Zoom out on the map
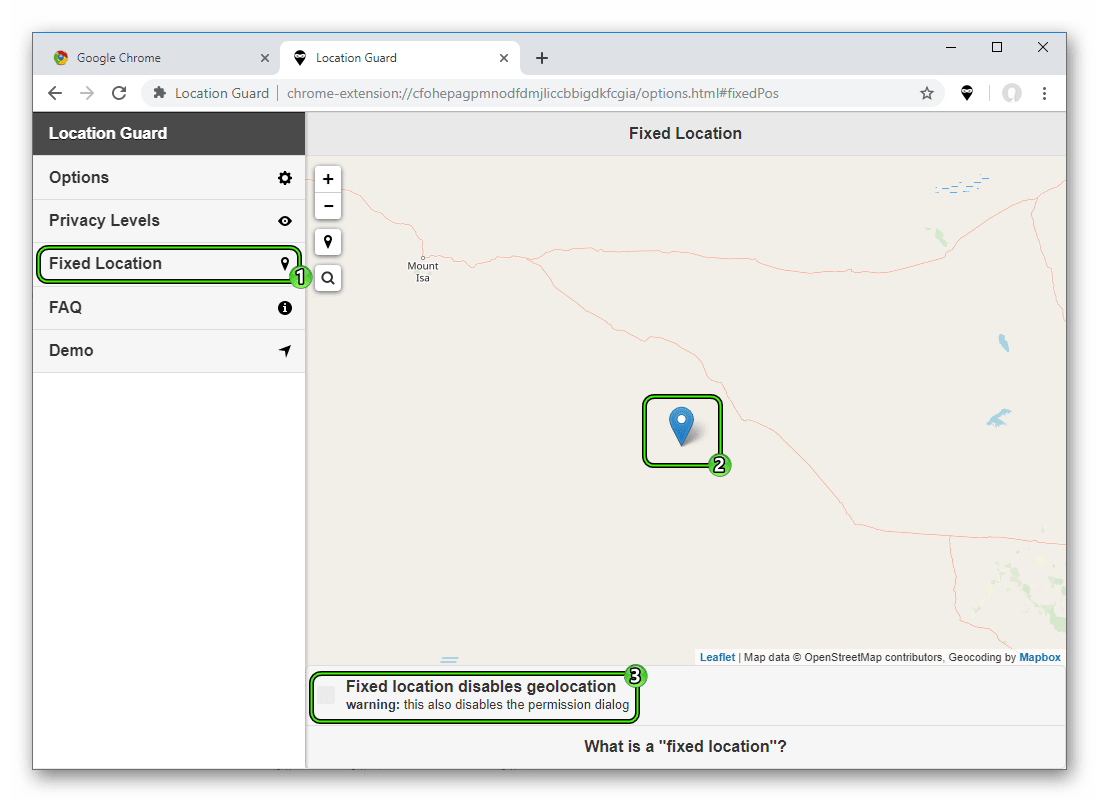Screen dimensions: 1099x802 327,206
